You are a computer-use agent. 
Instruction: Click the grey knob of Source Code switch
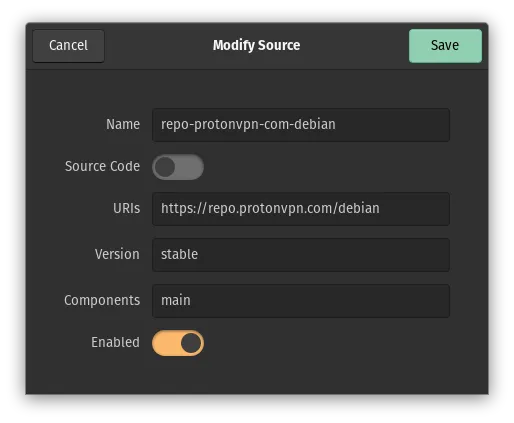165,167
